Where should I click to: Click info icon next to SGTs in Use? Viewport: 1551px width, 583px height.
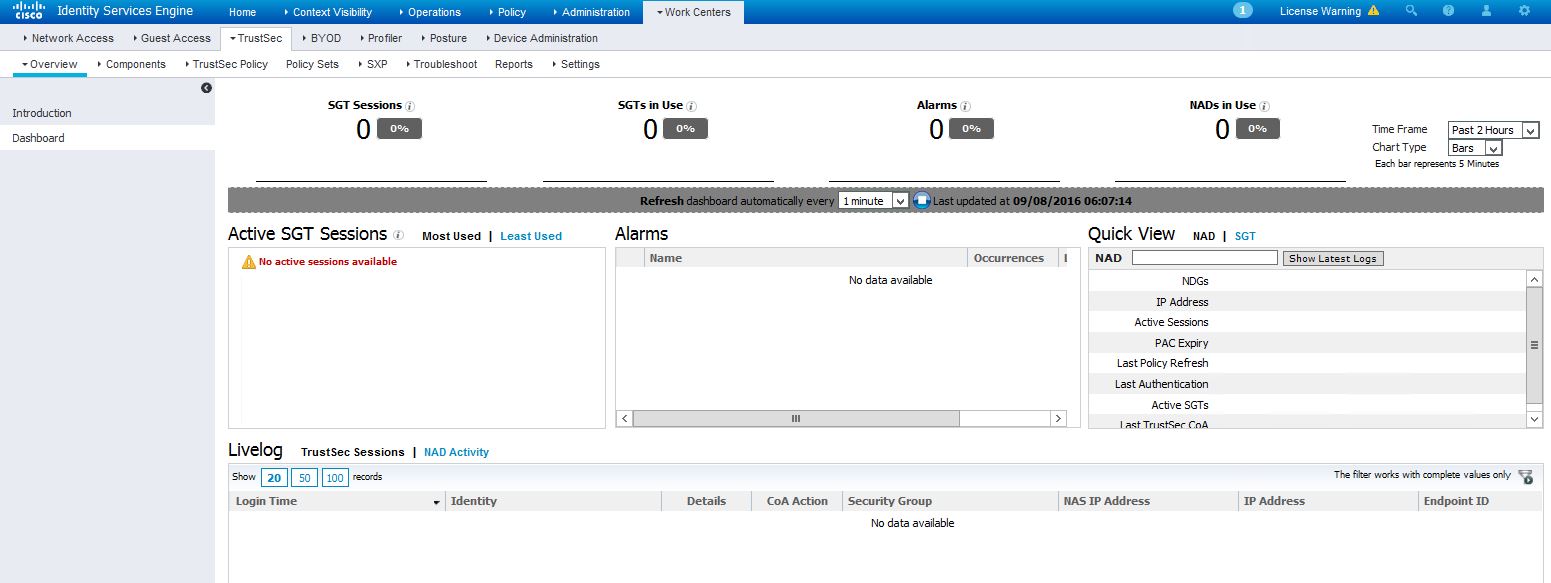pos(692,106)
